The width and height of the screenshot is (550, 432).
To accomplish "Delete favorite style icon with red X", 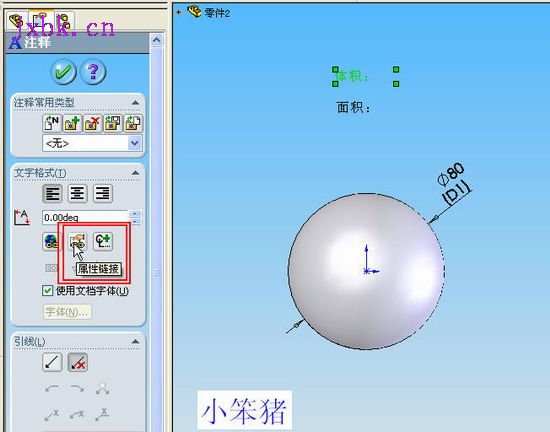I will pos(93,123).
